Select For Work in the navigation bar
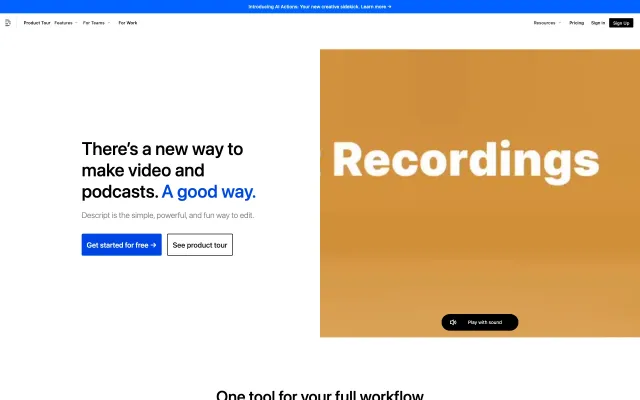The image size is (640, 400). (128, 22)
